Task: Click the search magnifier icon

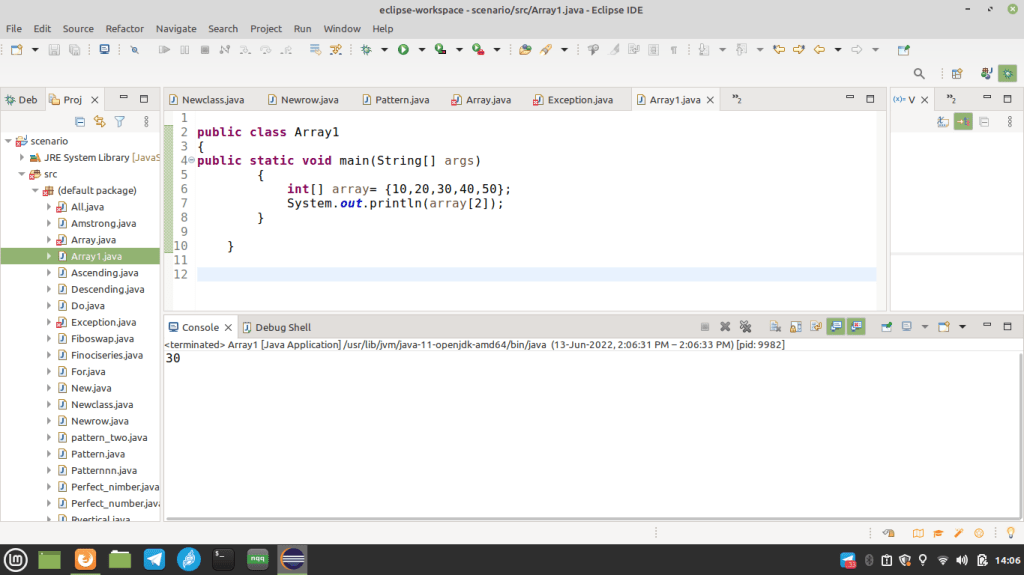Action: click(x=919, y=74)
